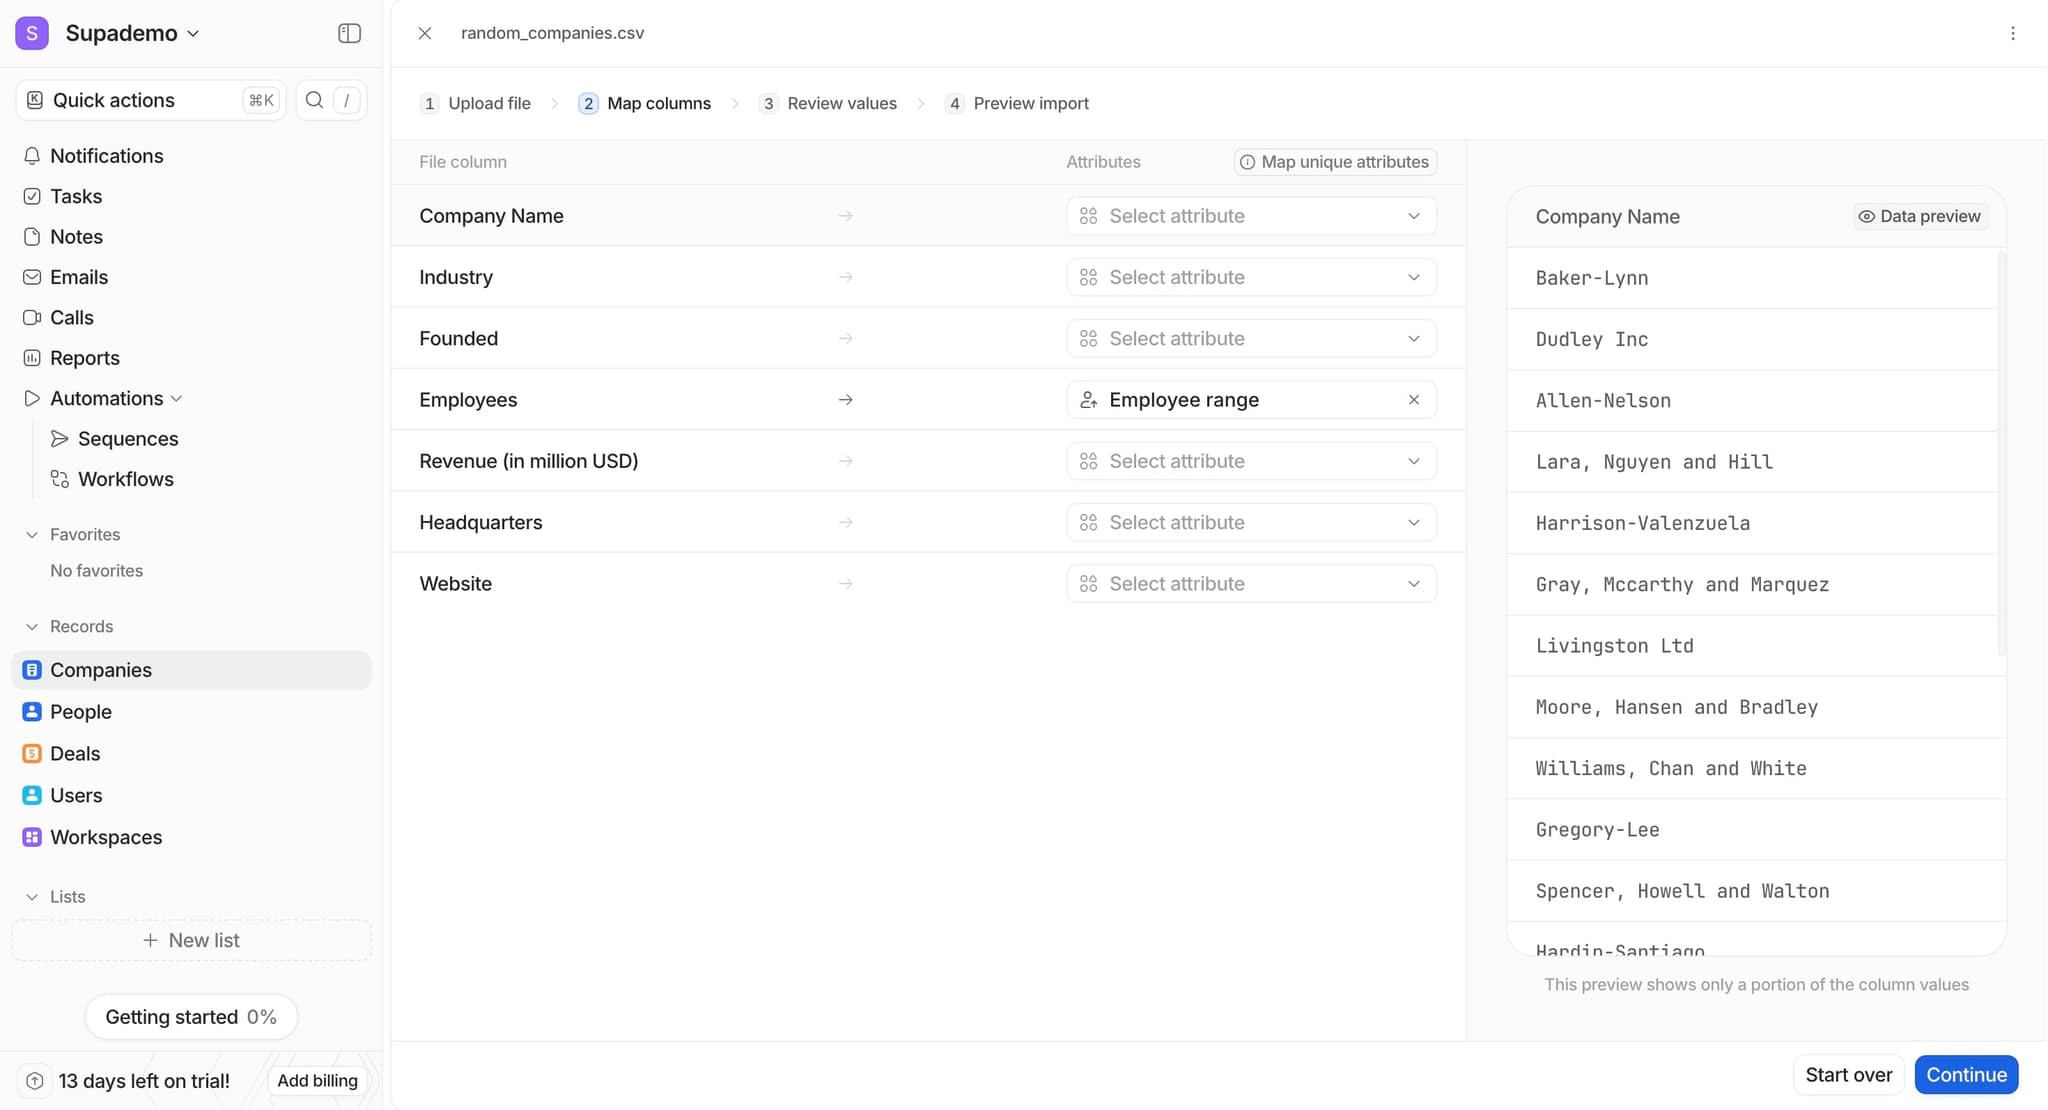2048x1110 pixels.
Task: Open the Select attribute dropdown for Industry
Action: [1251, 277]
